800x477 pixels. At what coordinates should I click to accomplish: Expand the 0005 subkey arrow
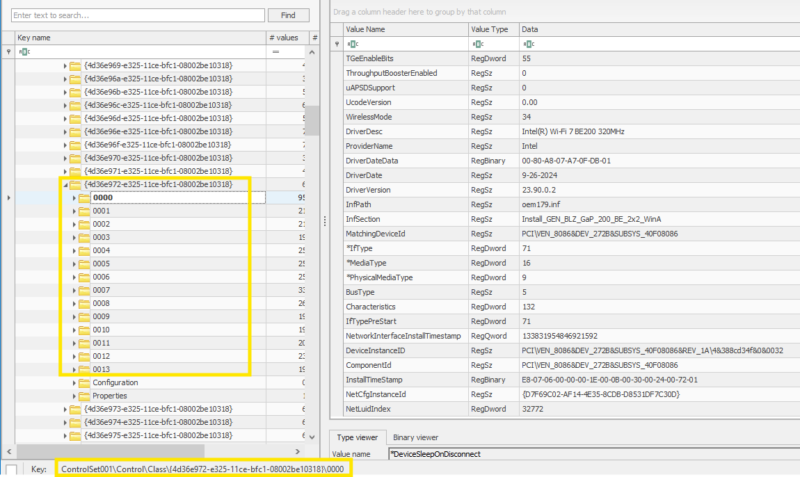click(74, 264)
